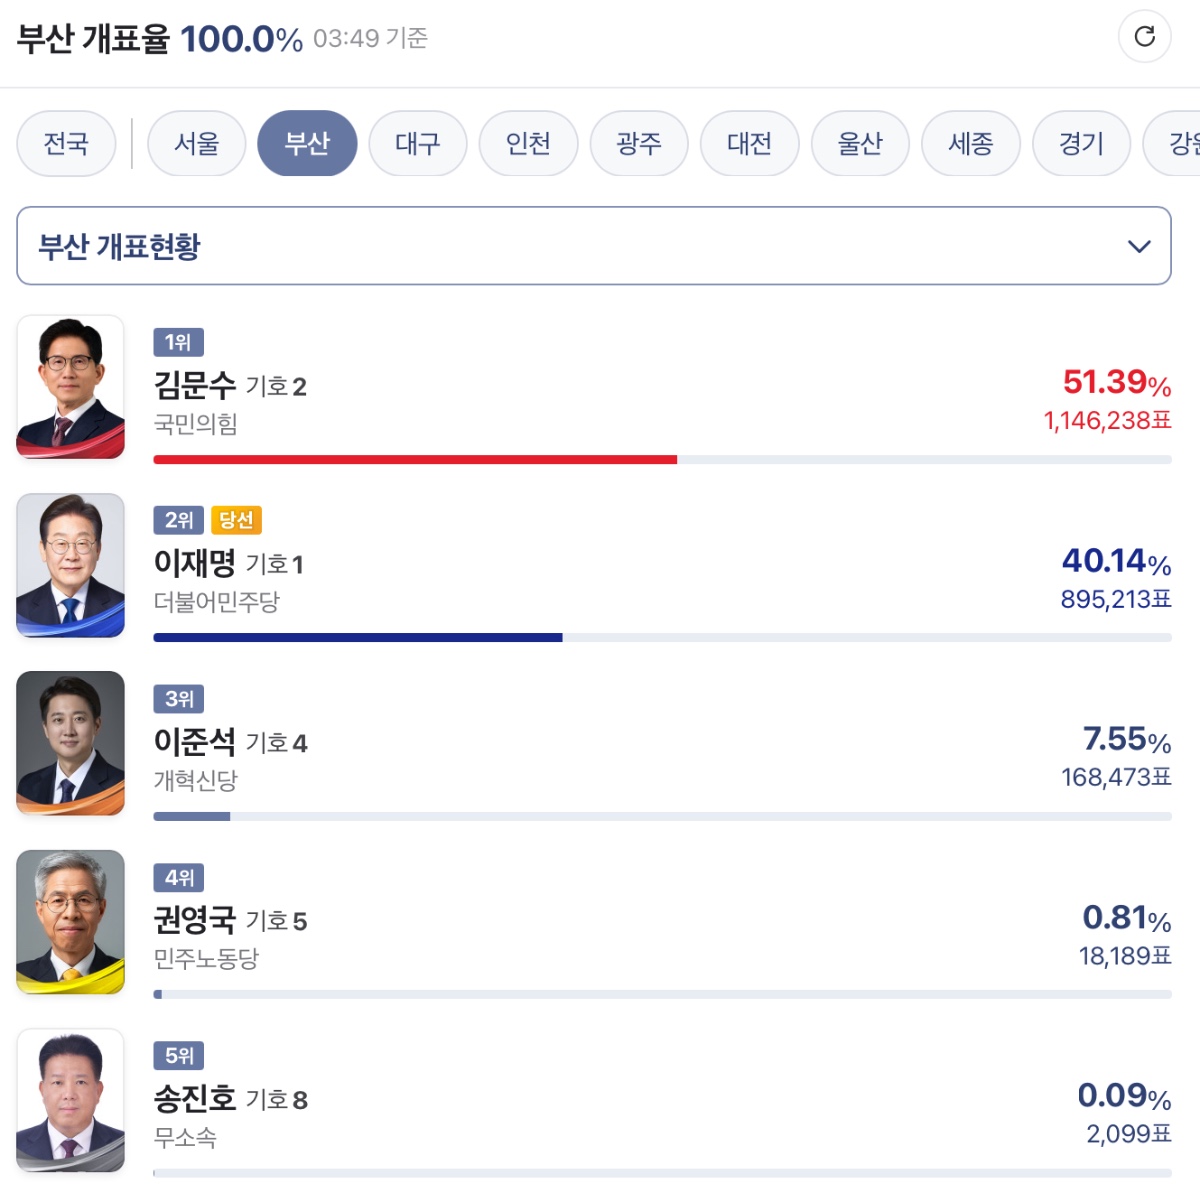Screen dimensions: 1200x1193
Task: Click the 당선 badge next to 2위
Action: tap(236, 520)
